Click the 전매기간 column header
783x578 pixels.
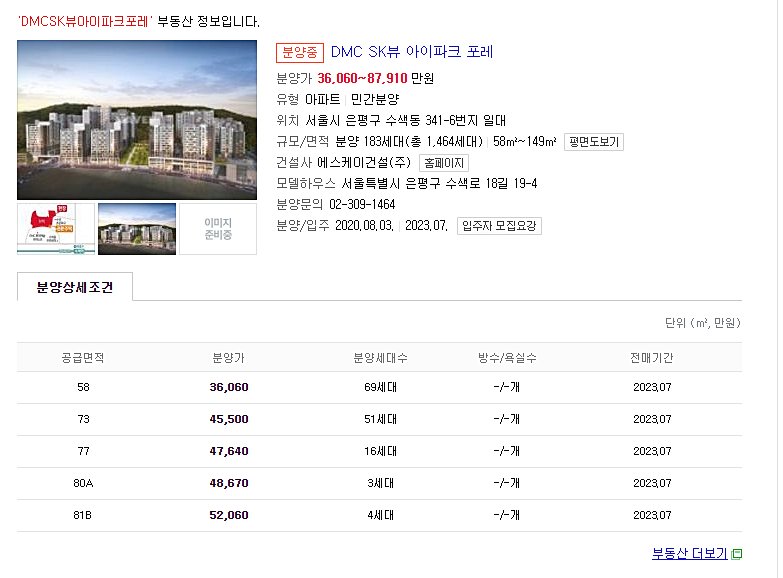652,358
